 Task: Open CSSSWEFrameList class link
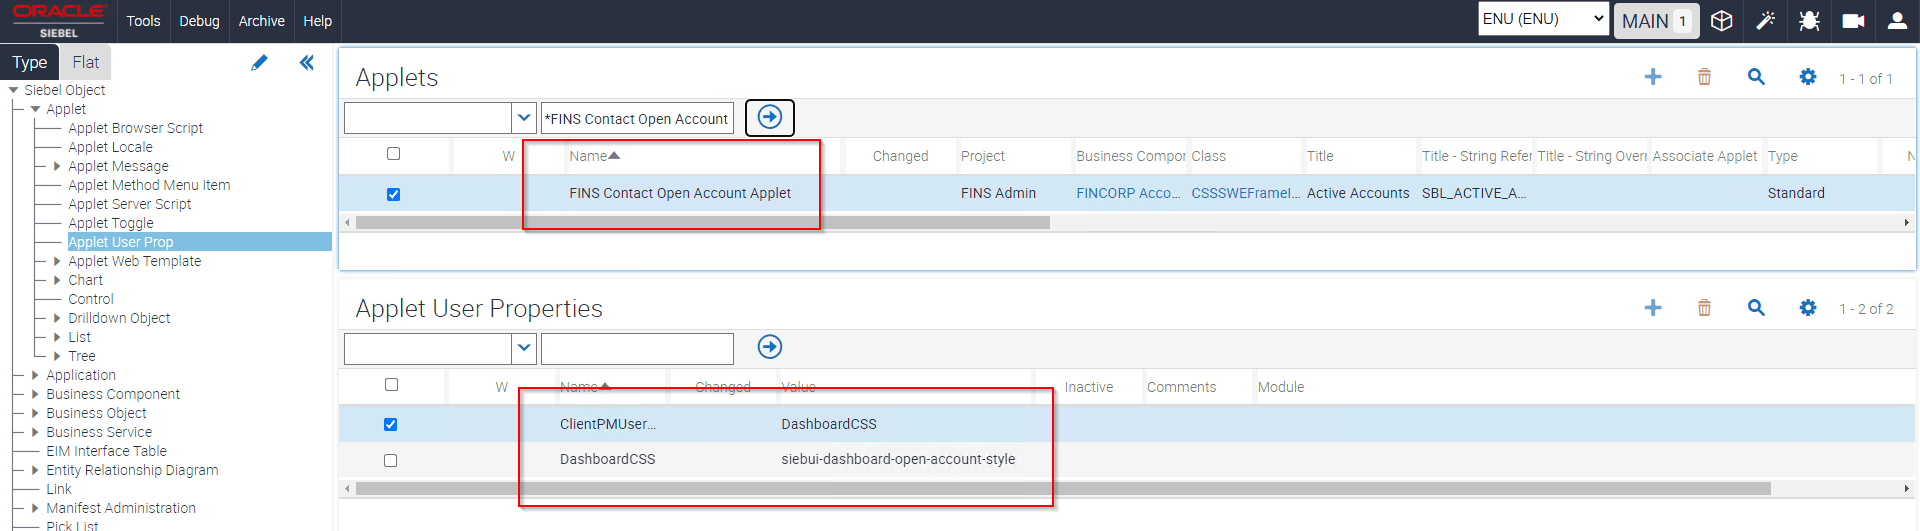1245,193
